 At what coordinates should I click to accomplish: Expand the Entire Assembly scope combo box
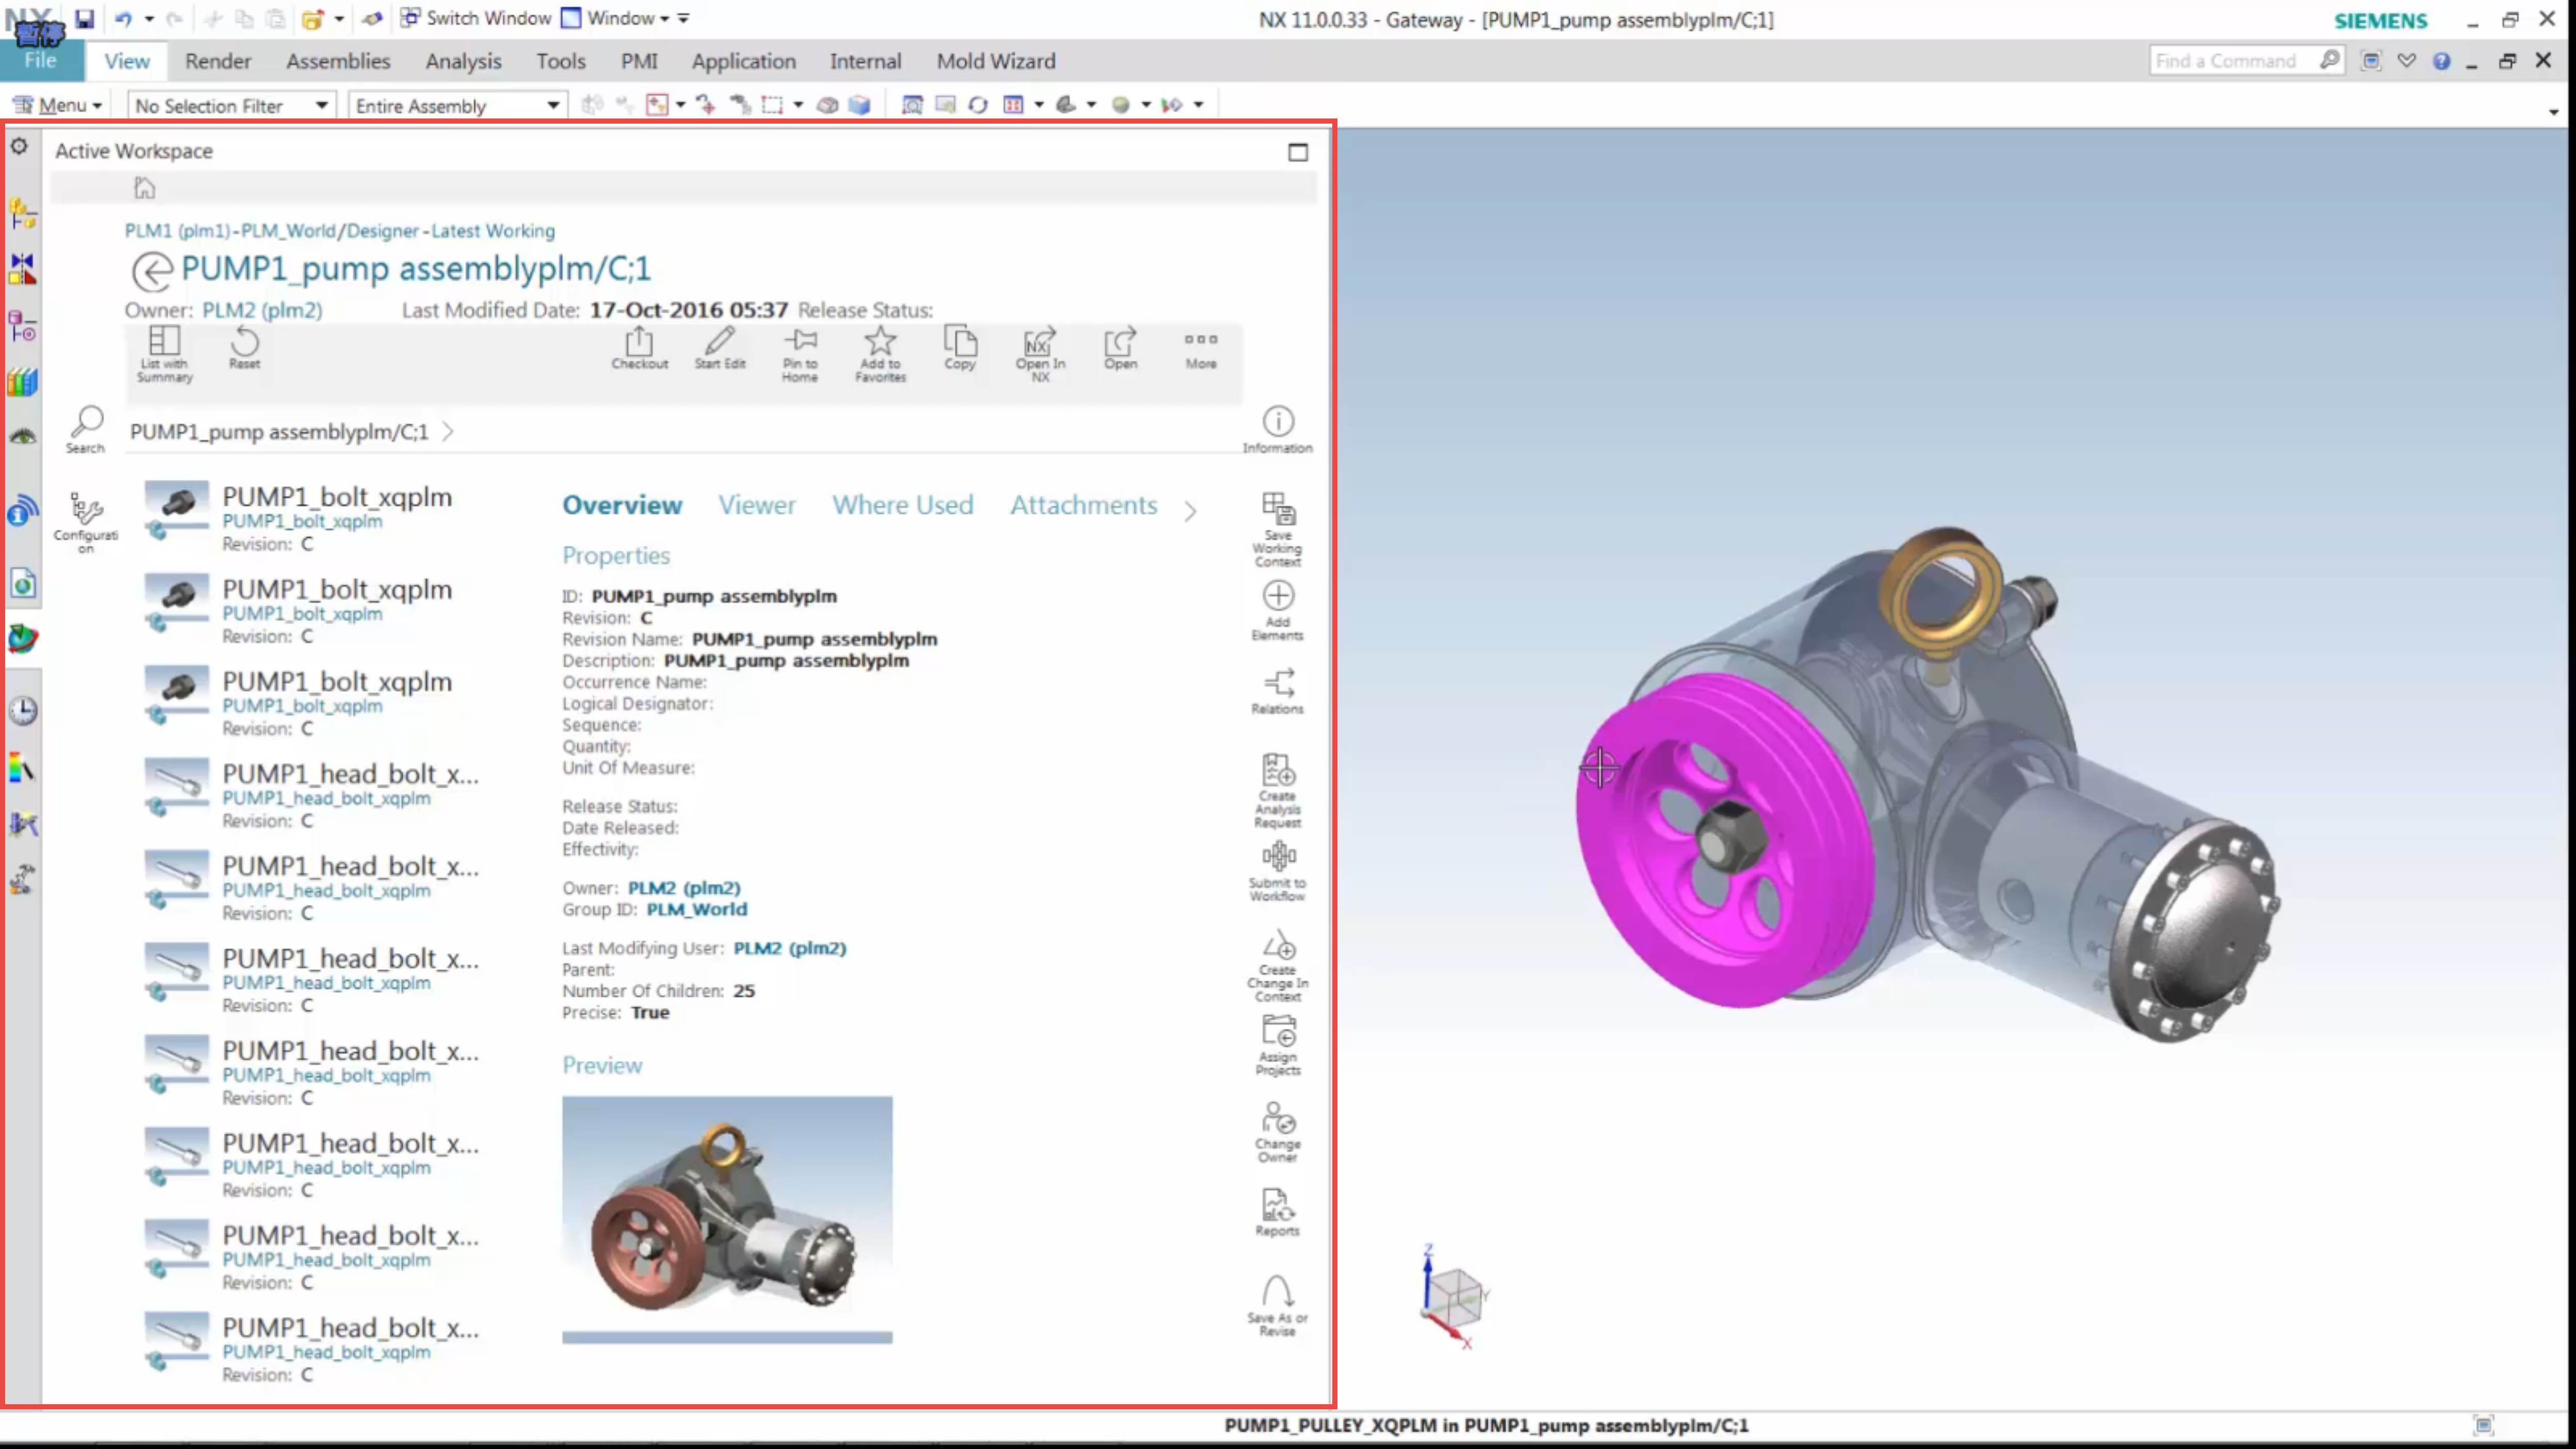[457, 105]
